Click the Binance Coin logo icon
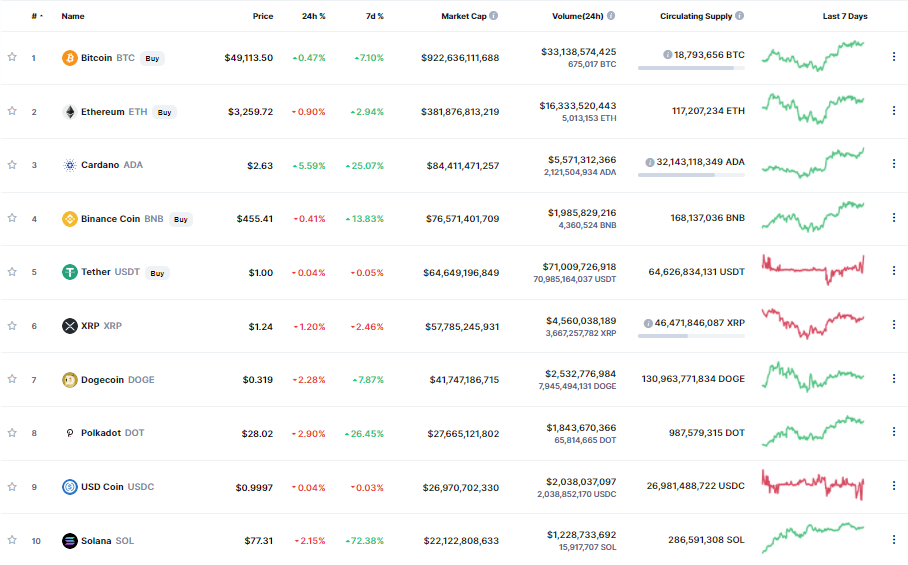The width and height of the screenshot is (908, 565). [69, 219]
